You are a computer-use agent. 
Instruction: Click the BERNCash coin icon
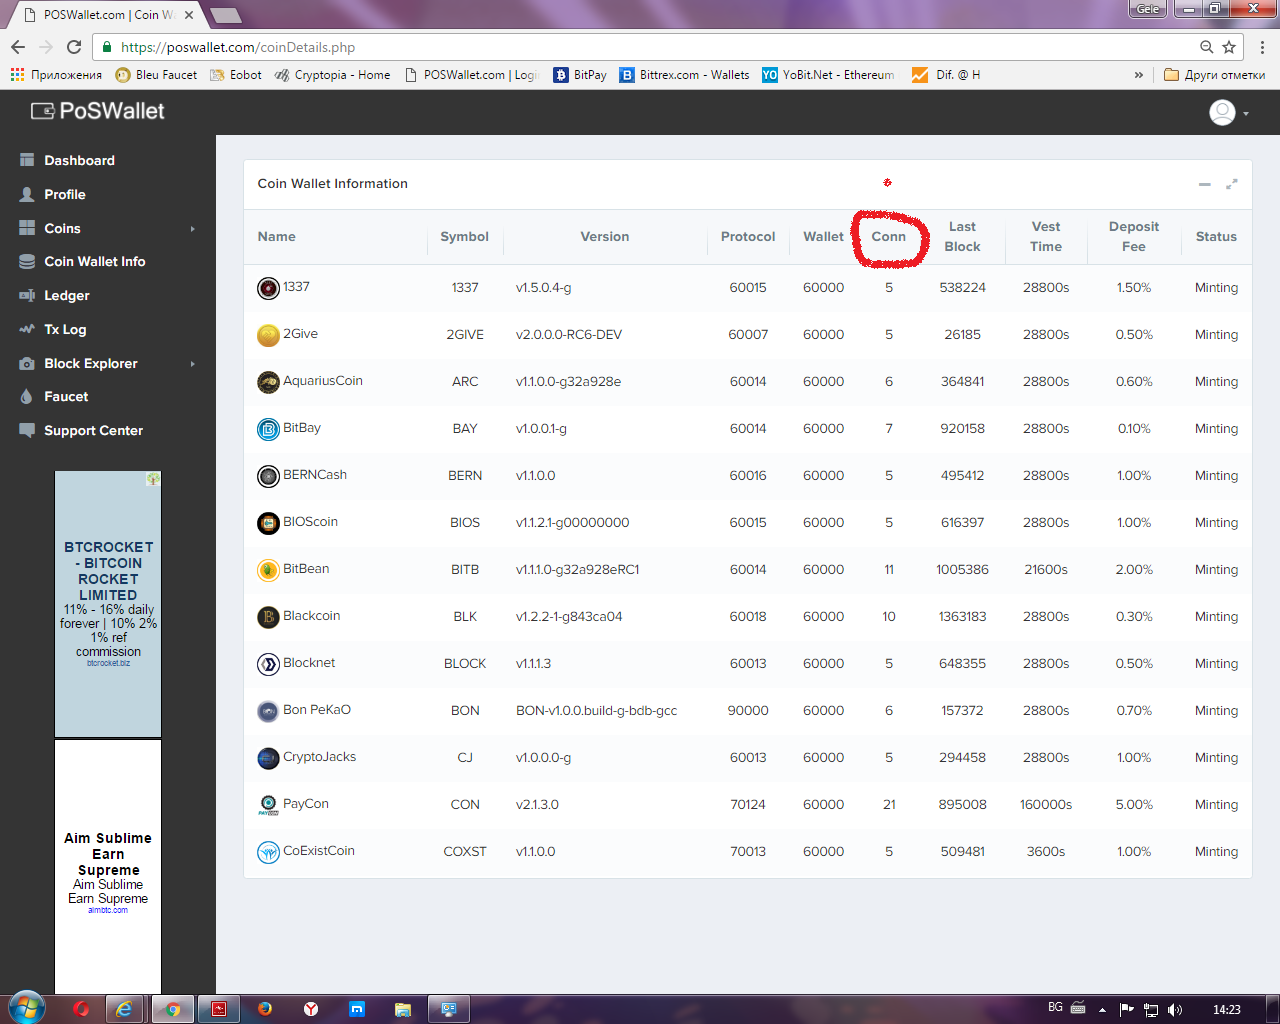(x=268, y=476)
